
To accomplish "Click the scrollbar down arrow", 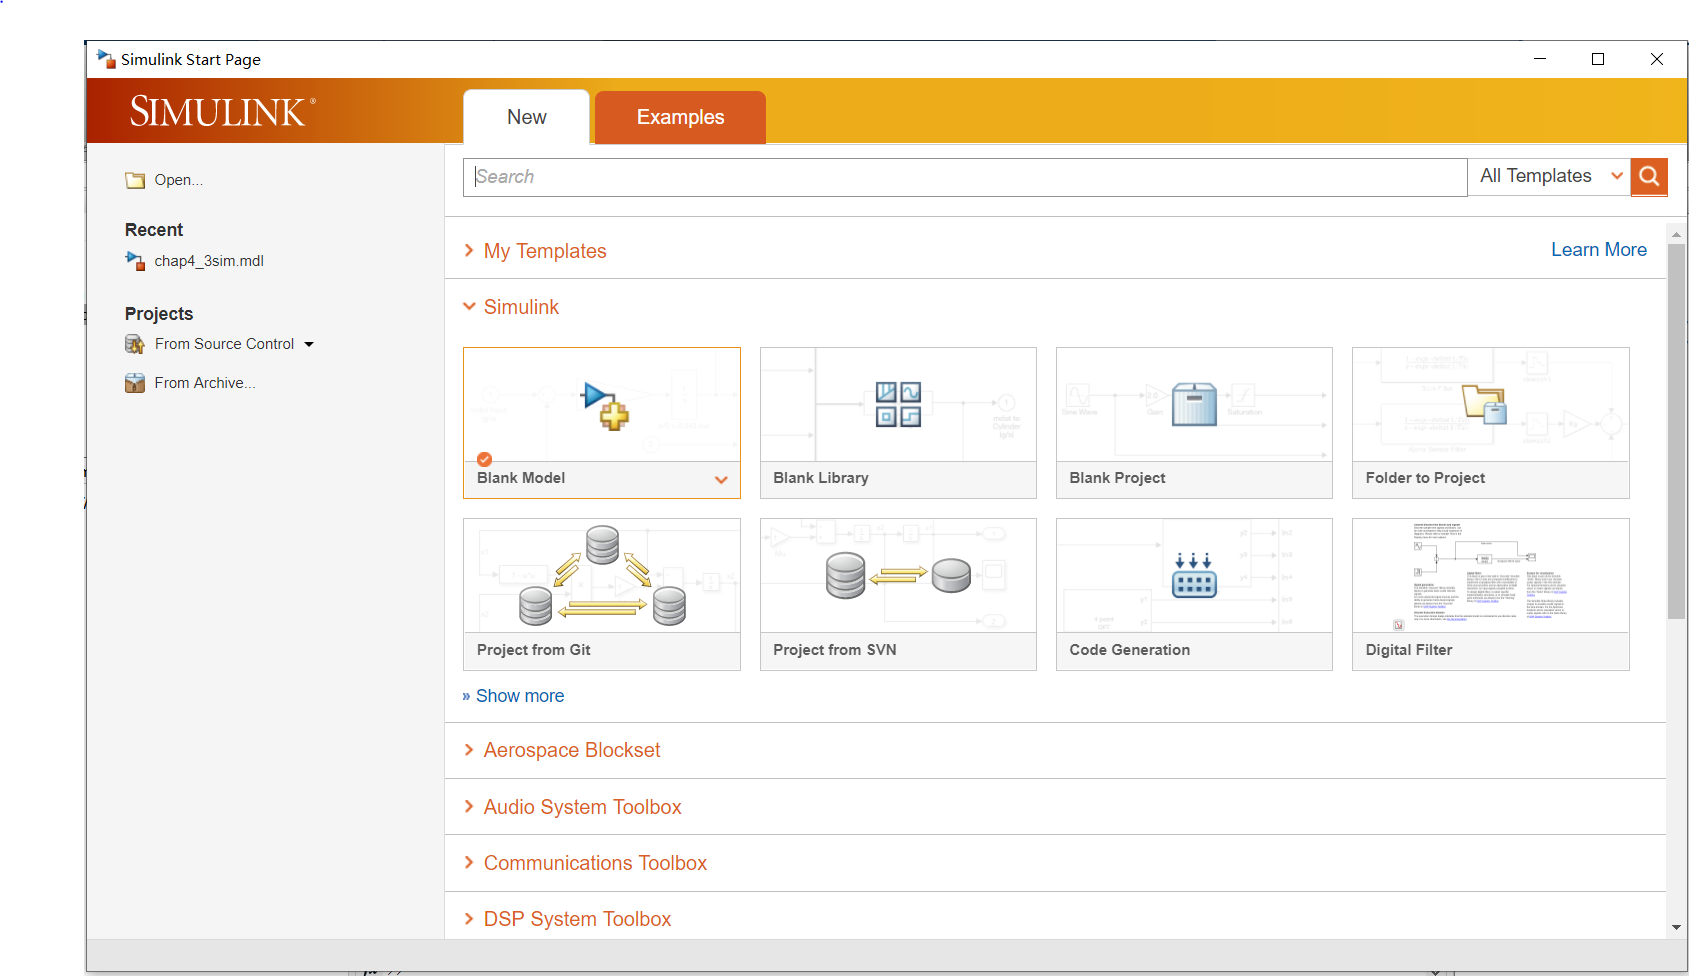I will tap(1676, 928).
